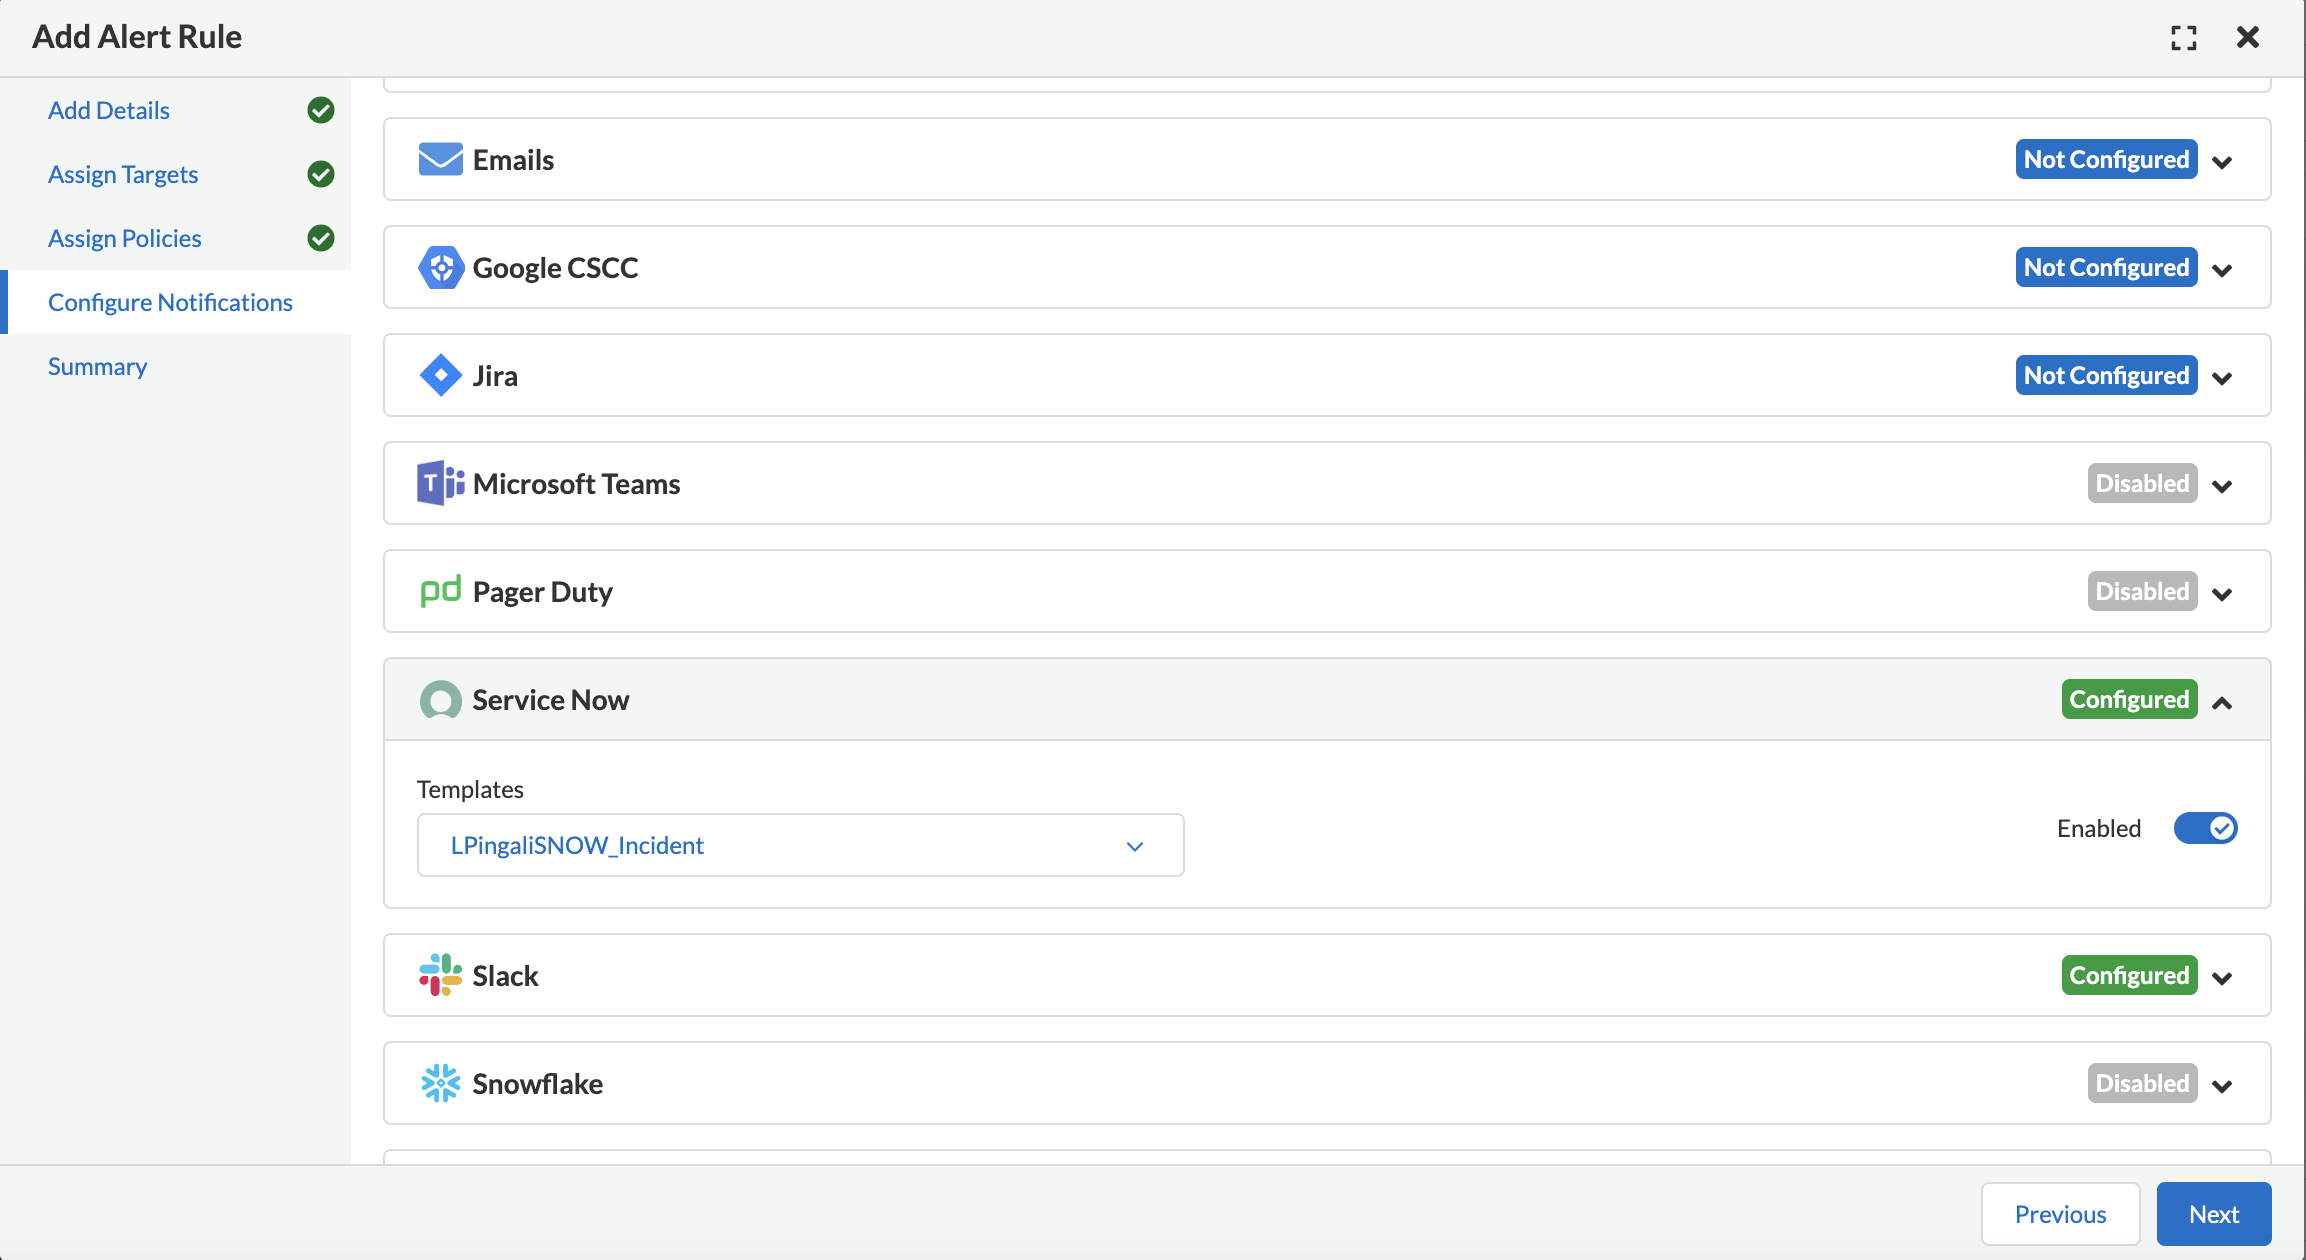Click the Pager Duty icon
This screenshot has height=1260, width=2306.
click(440, 590)
